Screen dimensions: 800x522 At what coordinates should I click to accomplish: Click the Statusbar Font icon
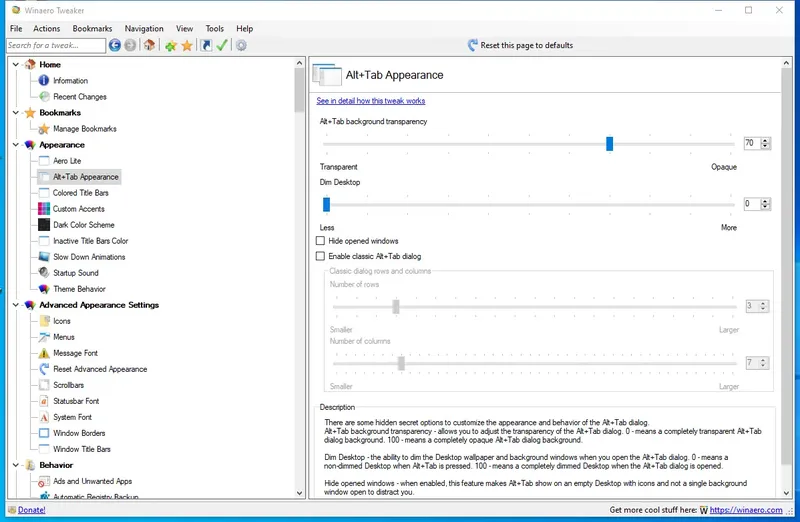pyautogui.click(x=44, y=401)
